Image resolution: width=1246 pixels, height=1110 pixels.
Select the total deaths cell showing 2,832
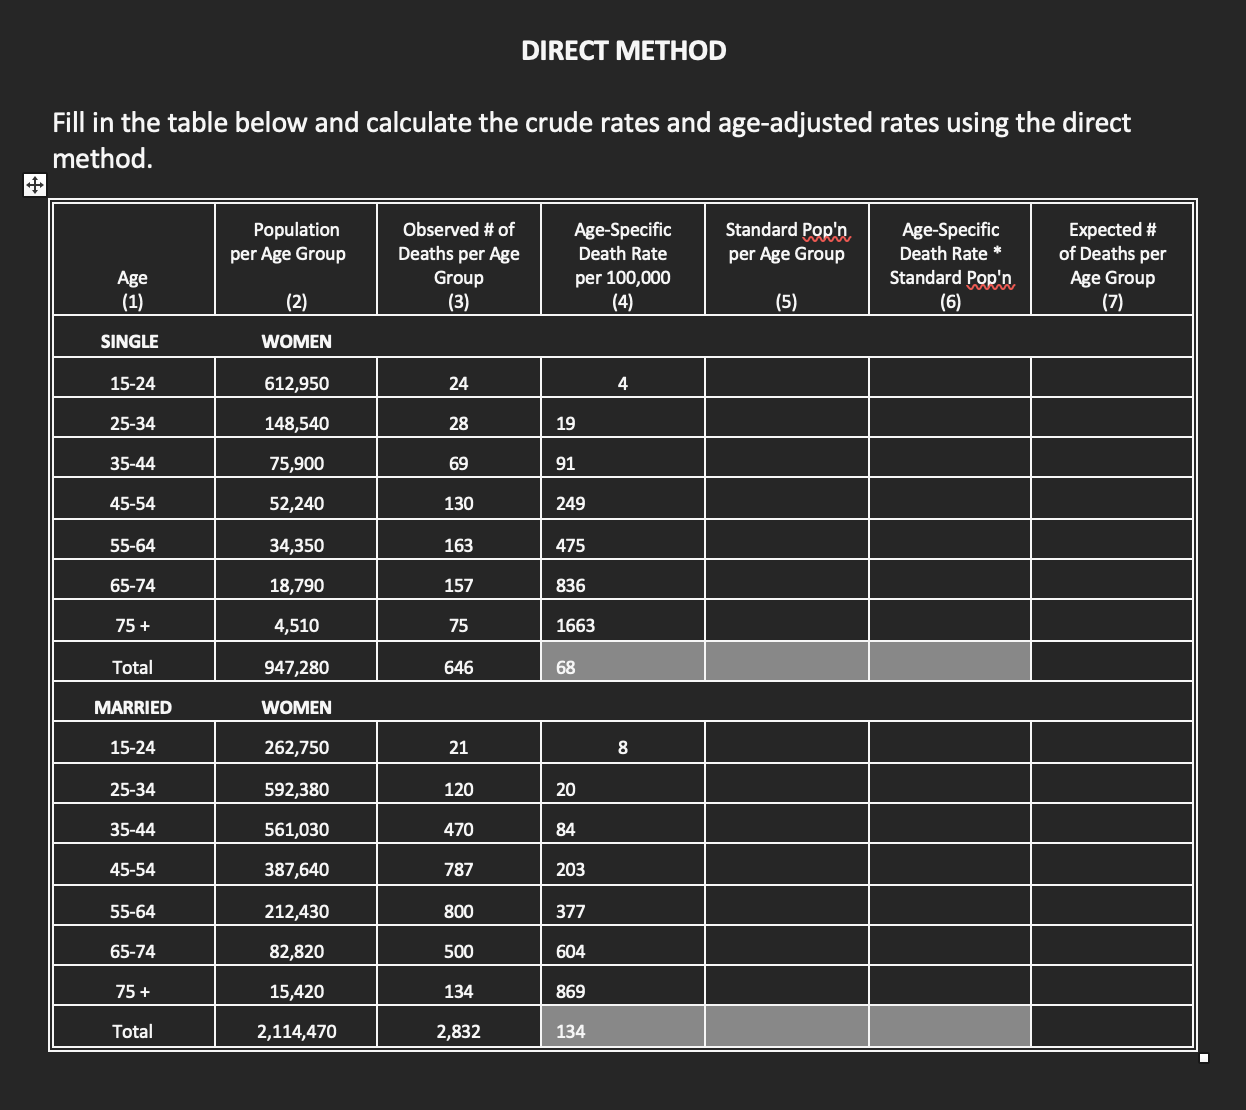pyautogui.click(x=458, y=1031)
